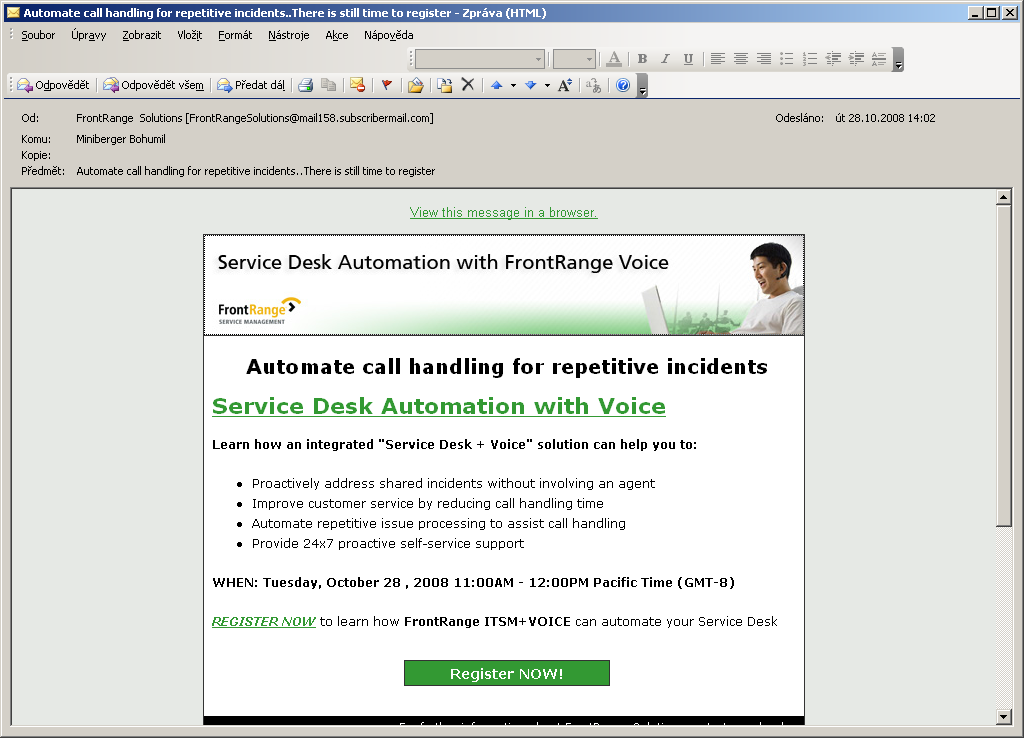The height and width of the screenshot is (738, 1024).
Task: Click the REGISTER NOW italic link
Action: 264,622
